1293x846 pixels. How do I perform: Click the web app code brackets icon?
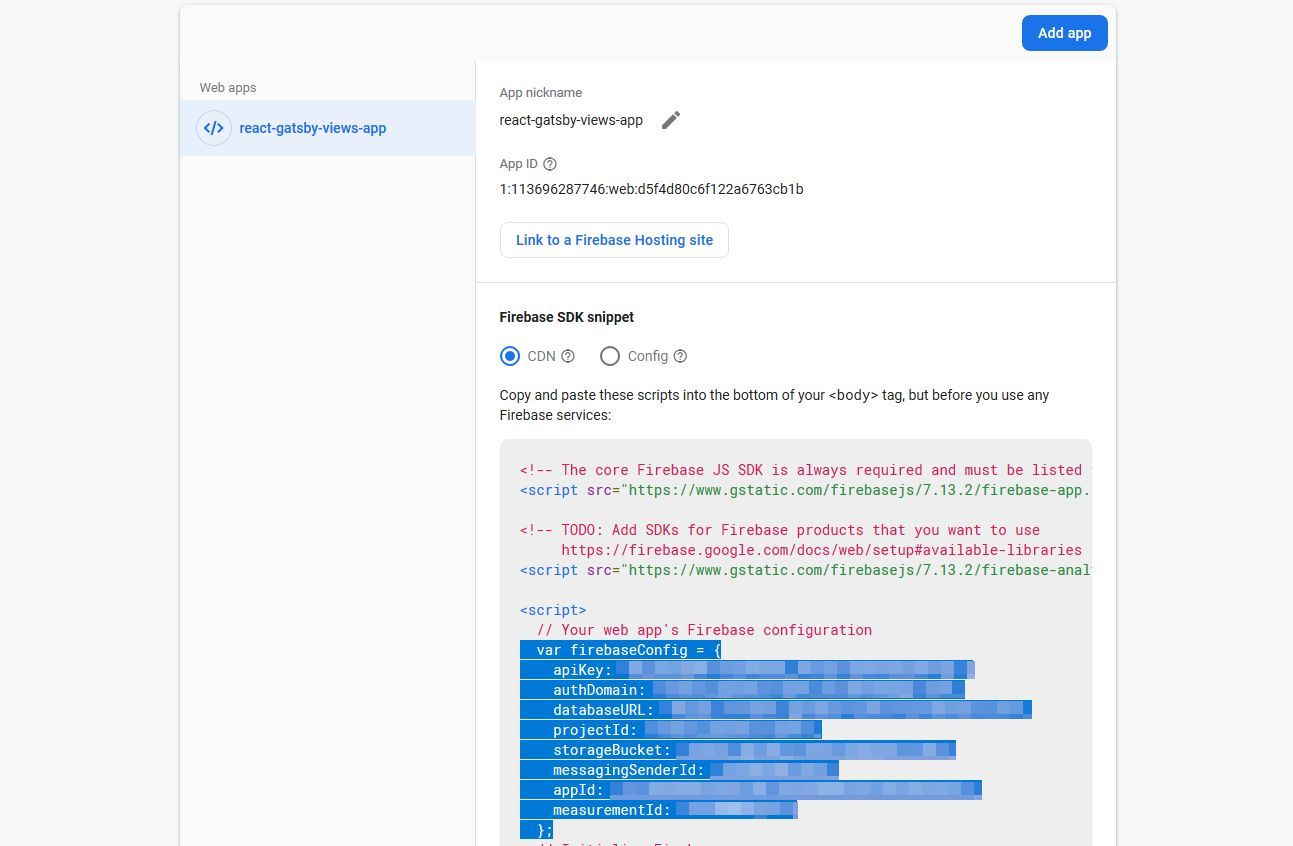tap(214, 128)
